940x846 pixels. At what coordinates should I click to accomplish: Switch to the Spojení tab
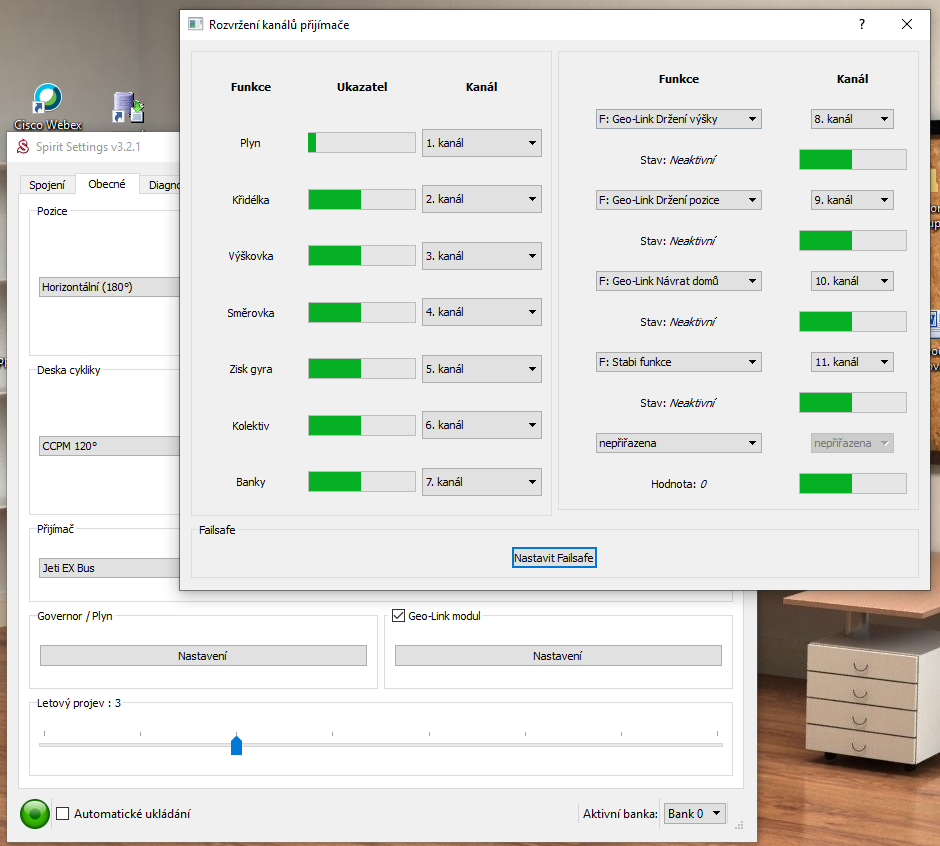(x=47, y=185)
